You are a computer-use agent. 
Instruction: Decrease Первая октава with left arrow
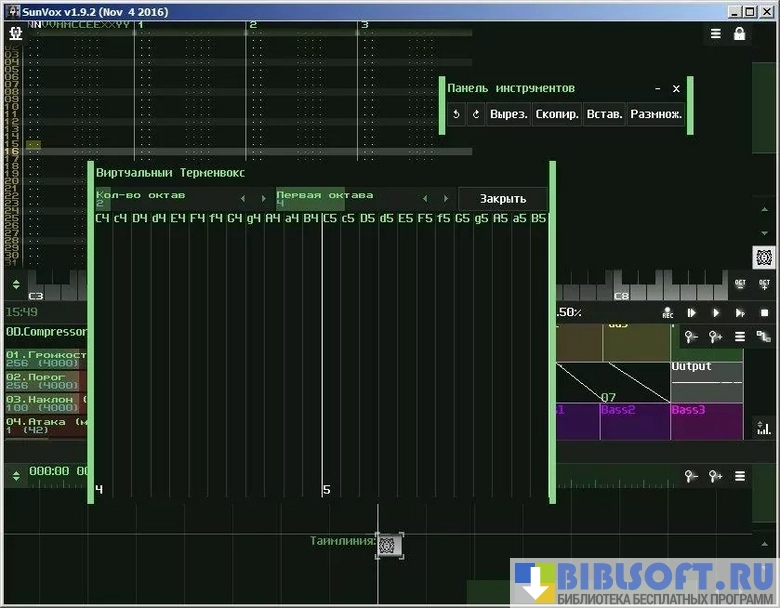(x=424, y=199)
